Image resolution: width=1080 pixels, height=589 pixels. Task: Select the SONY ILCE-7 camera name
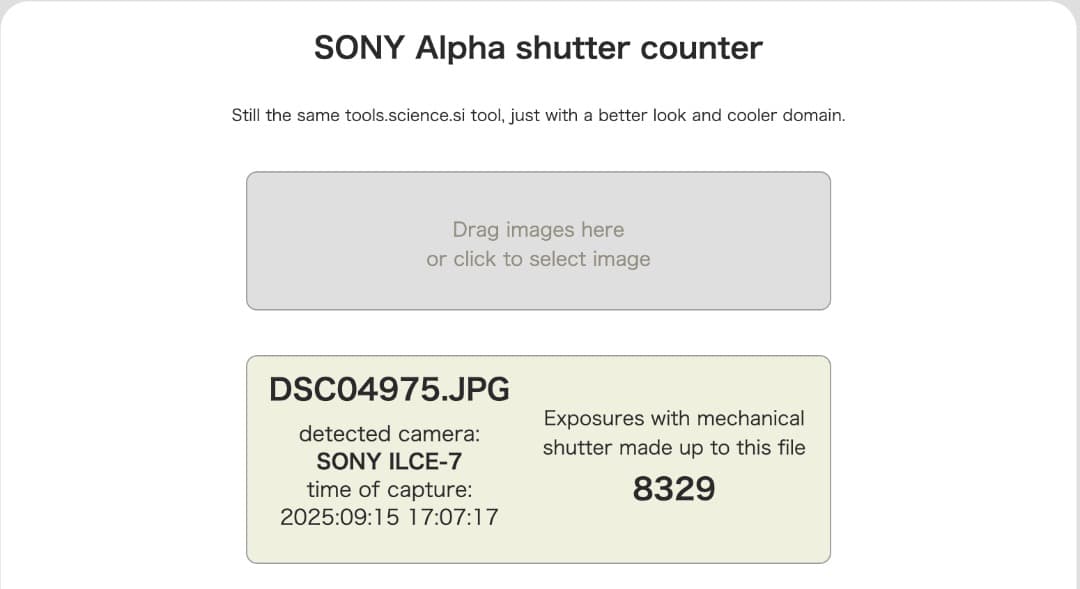389,461
